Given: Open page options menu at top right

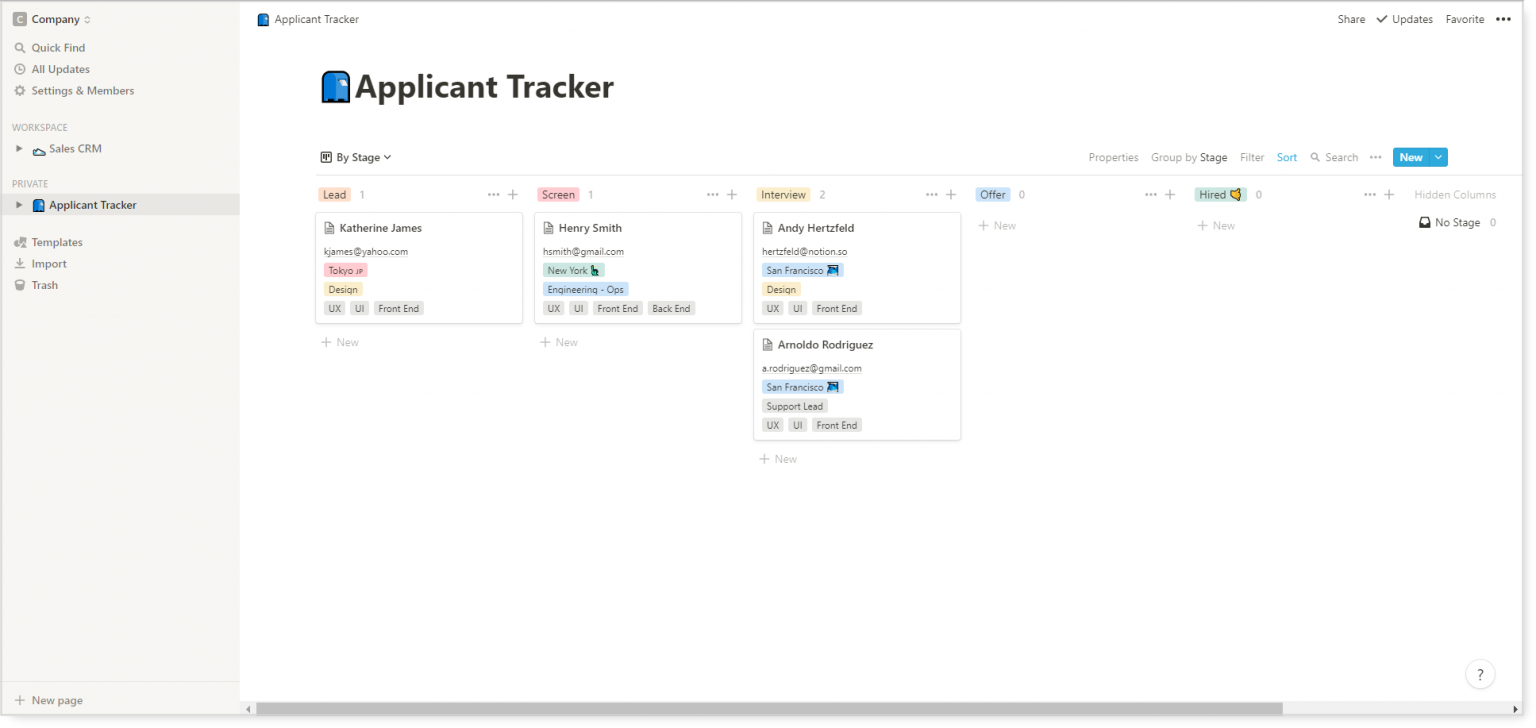Looking at the screenshot, I should (x=1503, y=19).
